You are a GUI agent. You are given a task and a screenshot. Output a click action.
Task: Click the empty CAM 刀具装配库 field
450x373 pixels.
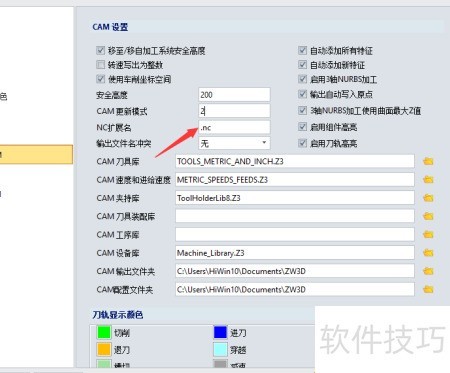tap(295, 216)
